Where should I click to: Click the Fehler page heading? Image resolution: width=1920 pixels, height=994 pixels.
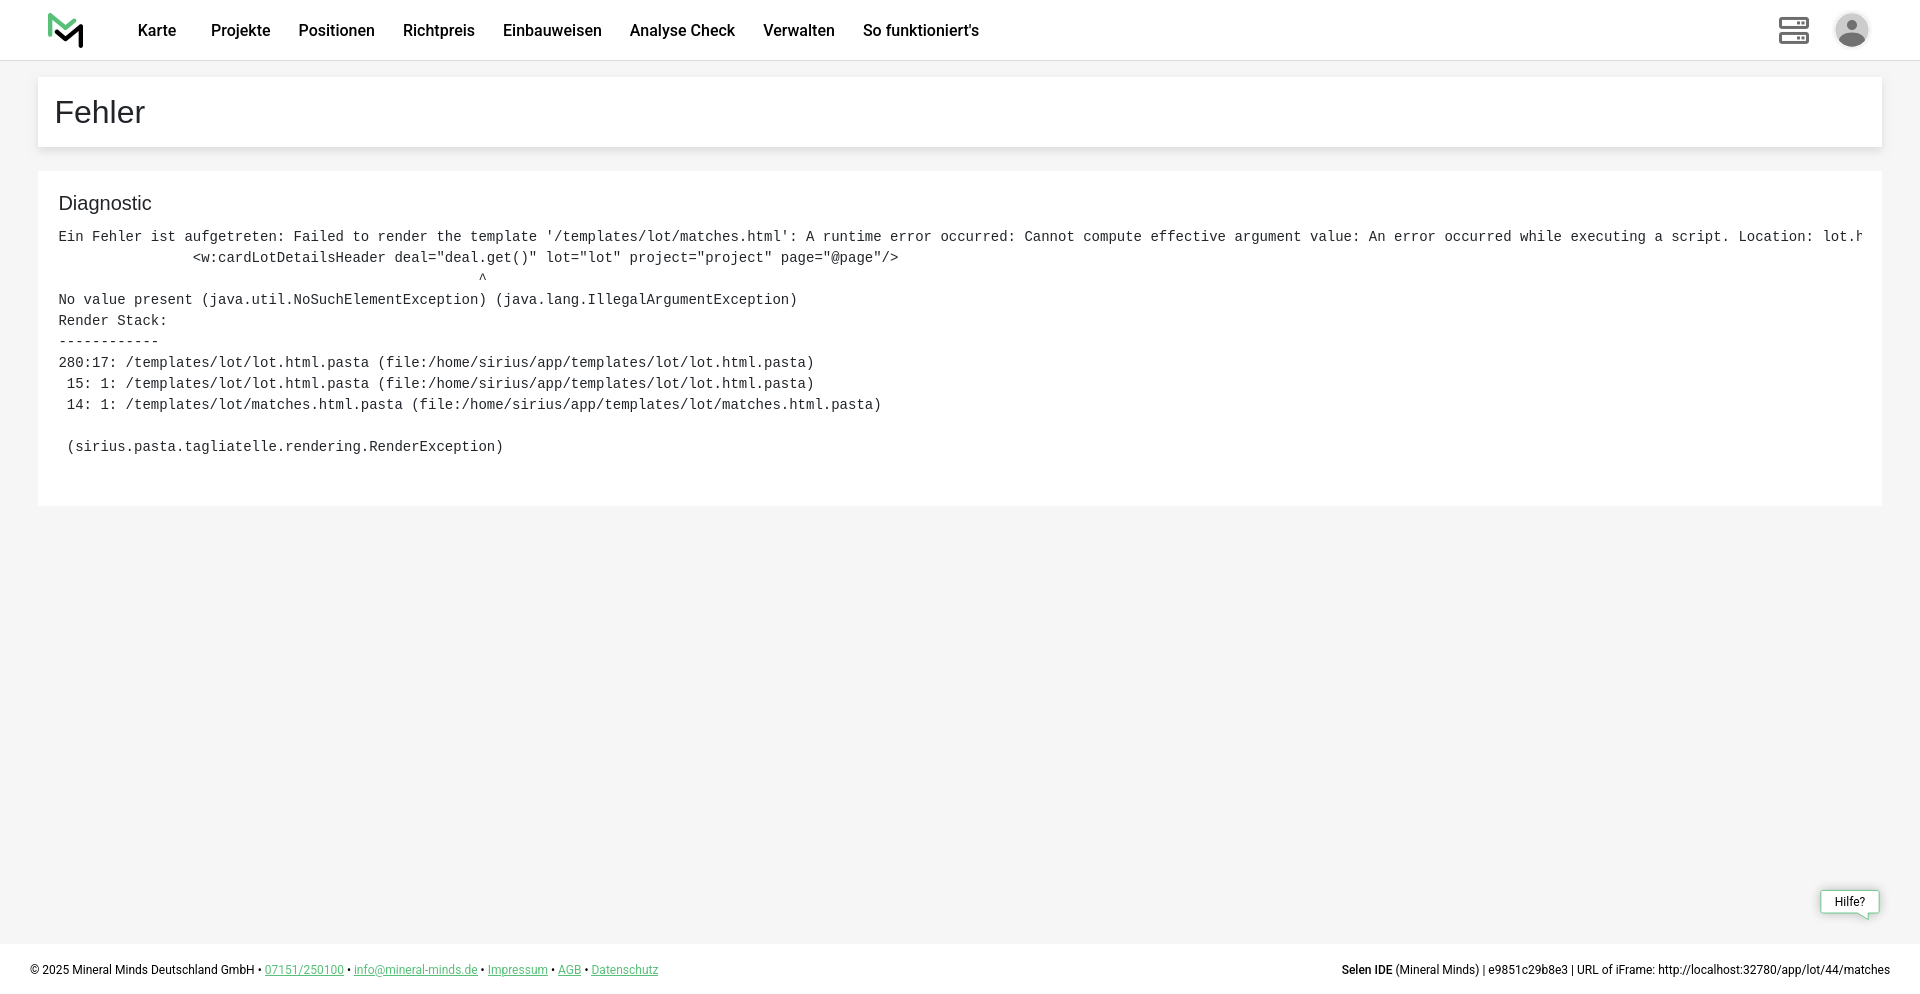tap(100, 113)
